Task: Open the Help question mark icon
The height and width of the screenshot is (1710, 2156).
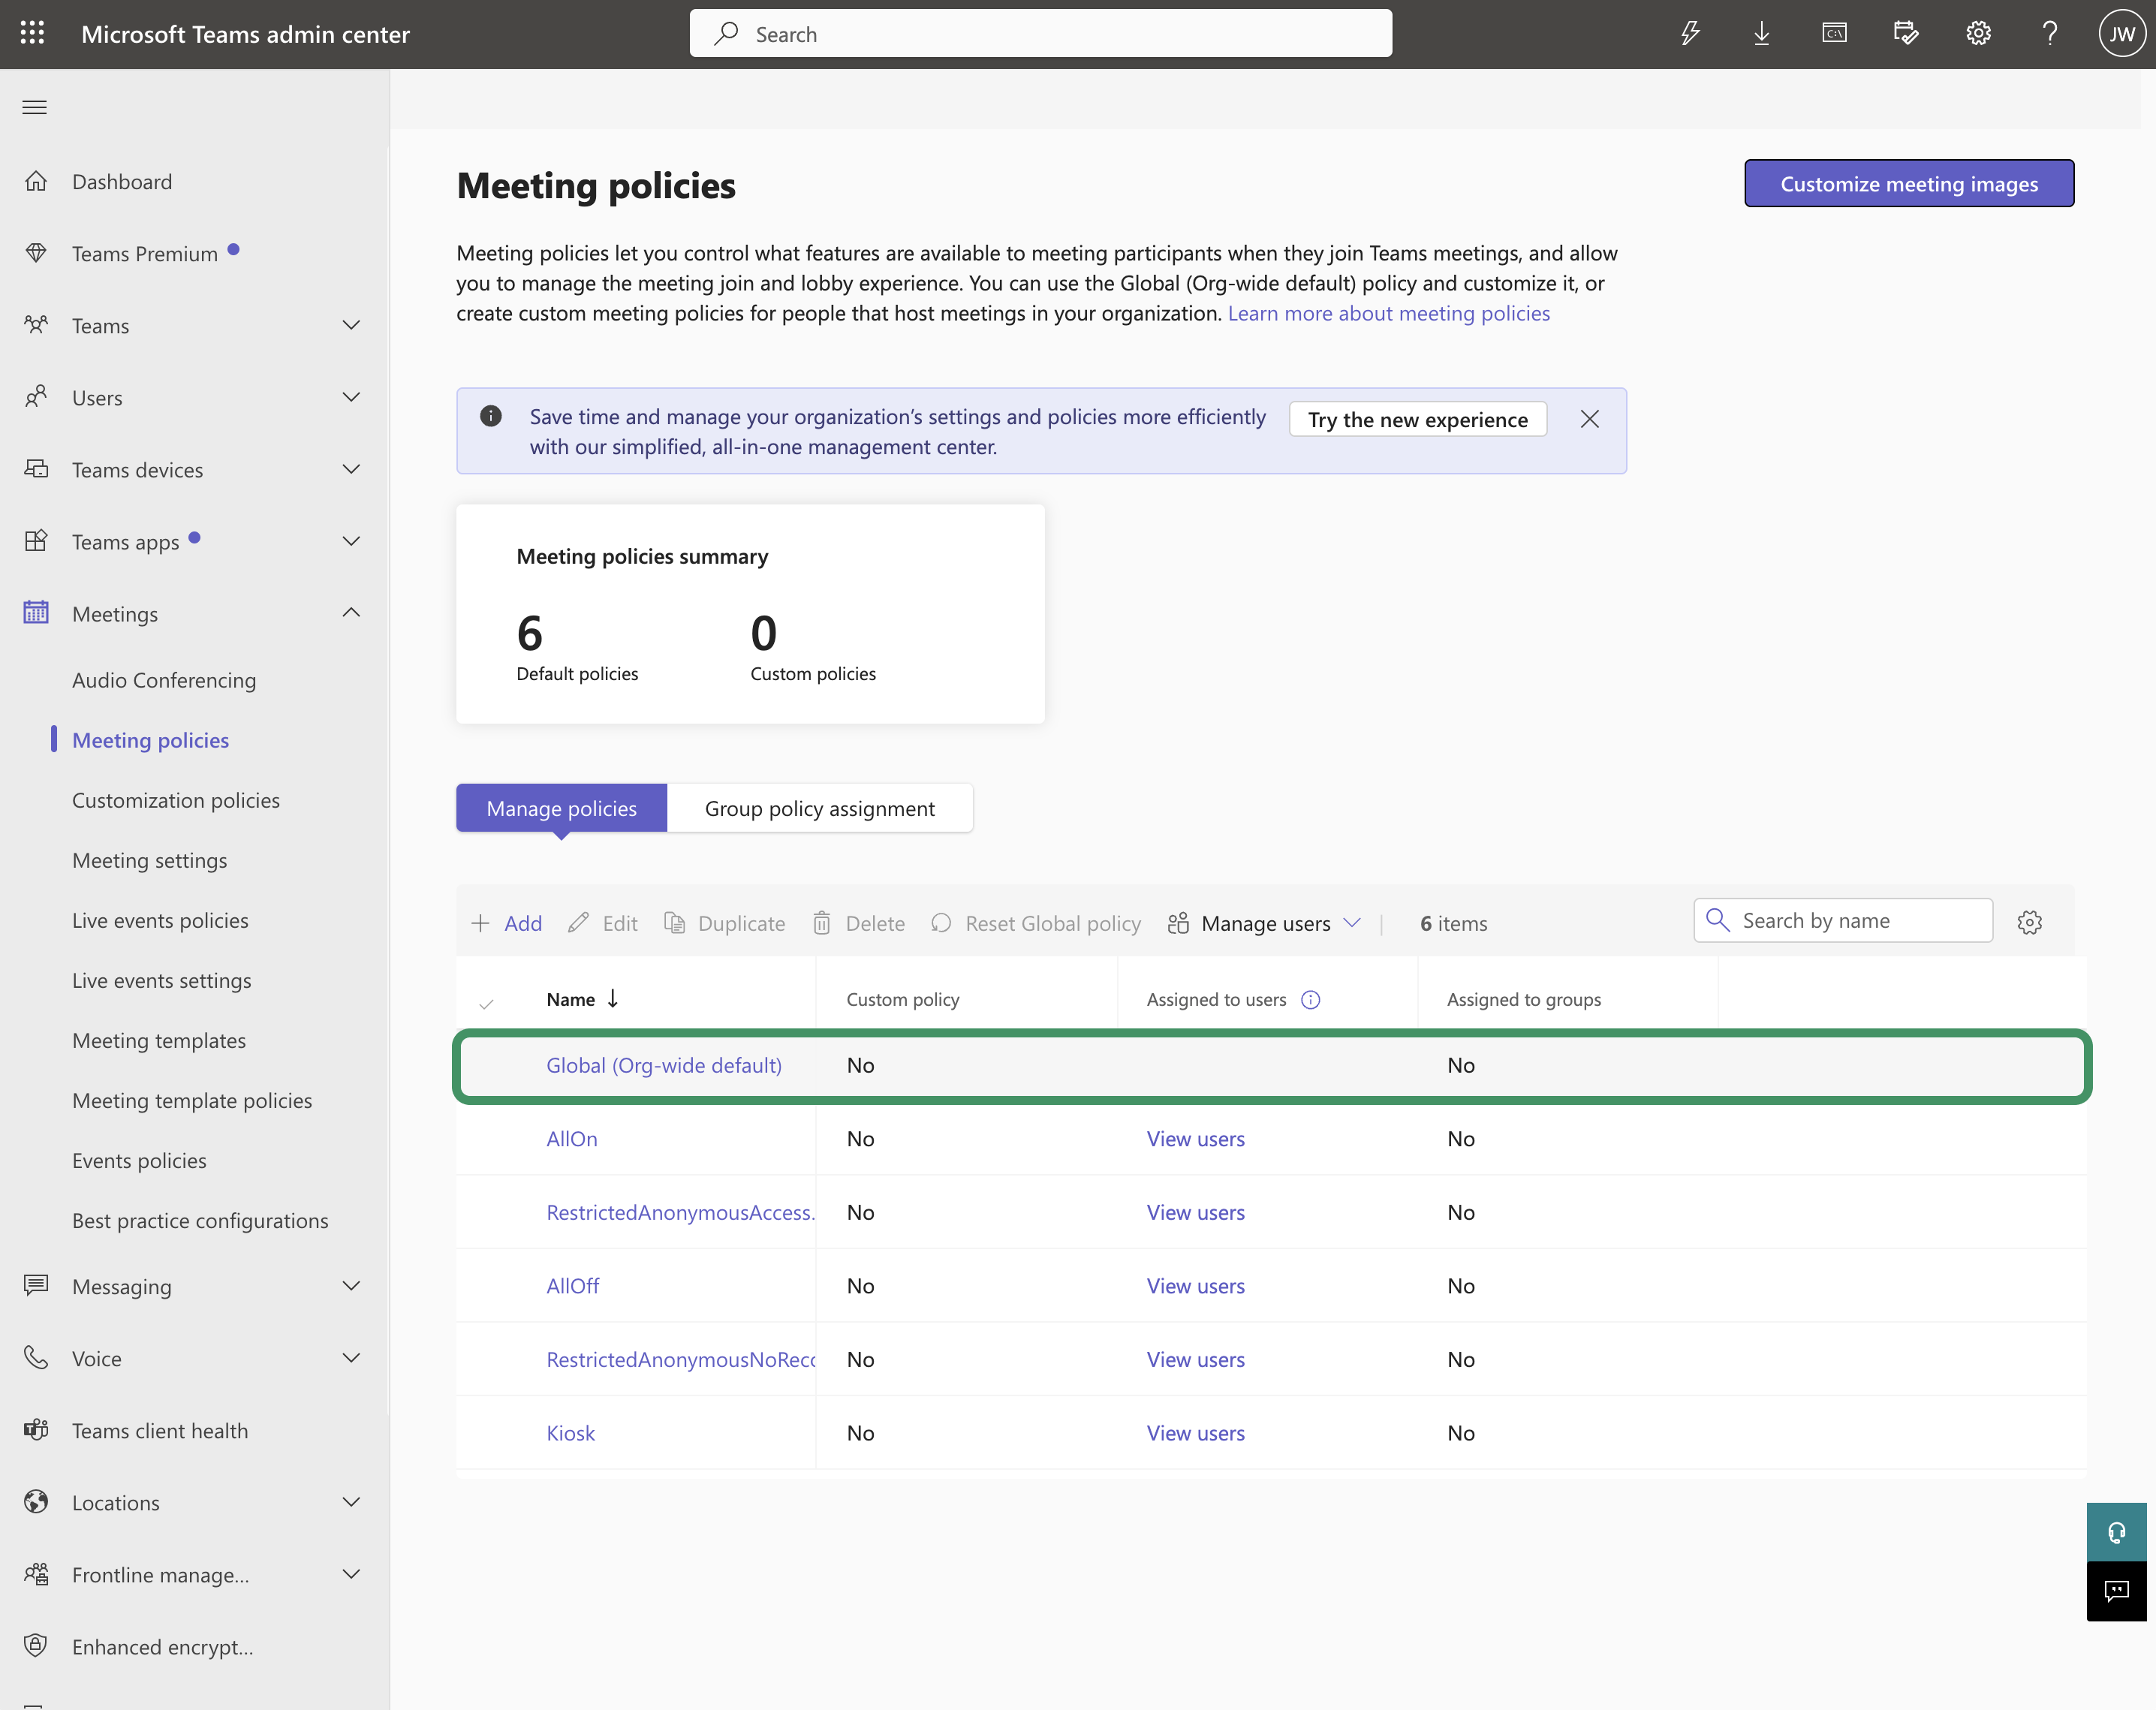Action: coord(2050,34)
